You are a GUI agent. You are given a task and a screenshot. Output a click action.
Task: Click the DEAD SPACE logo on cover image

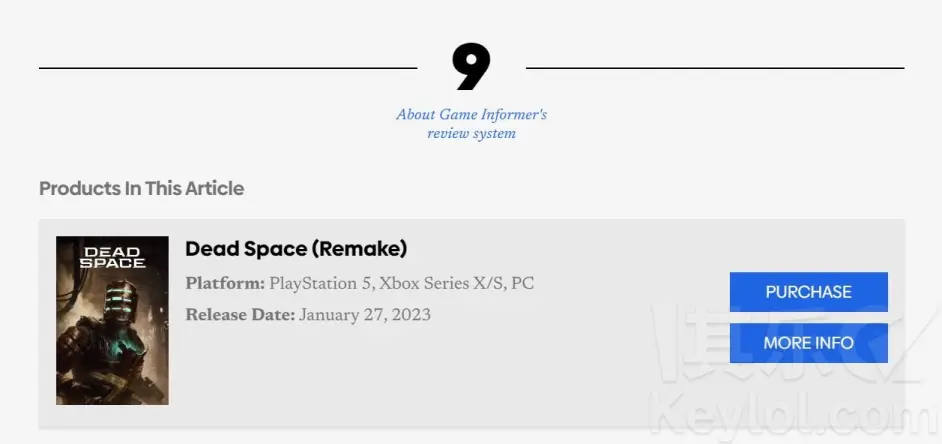[x=112, y=257]
